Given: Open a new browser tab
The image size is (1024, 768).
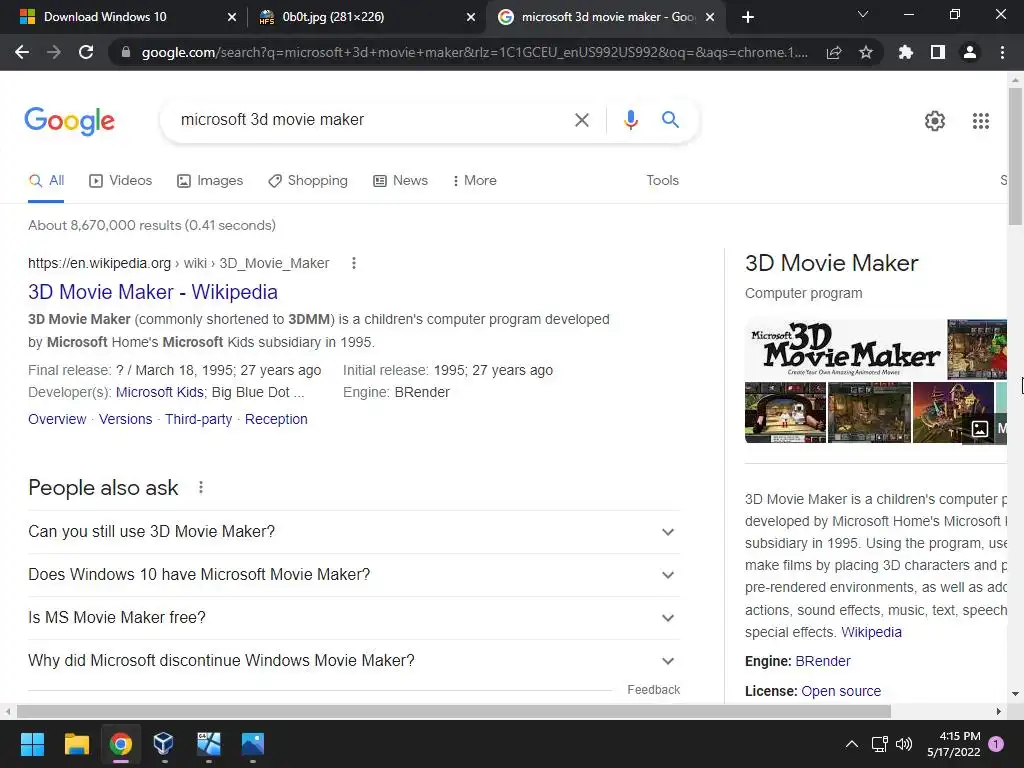Looking at the screenshot, I should coord(748,17).
